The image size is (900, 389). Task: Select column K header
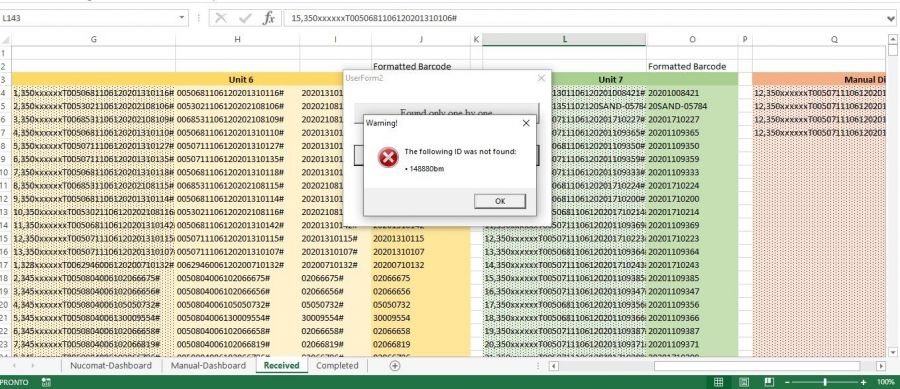pos(476,39)
